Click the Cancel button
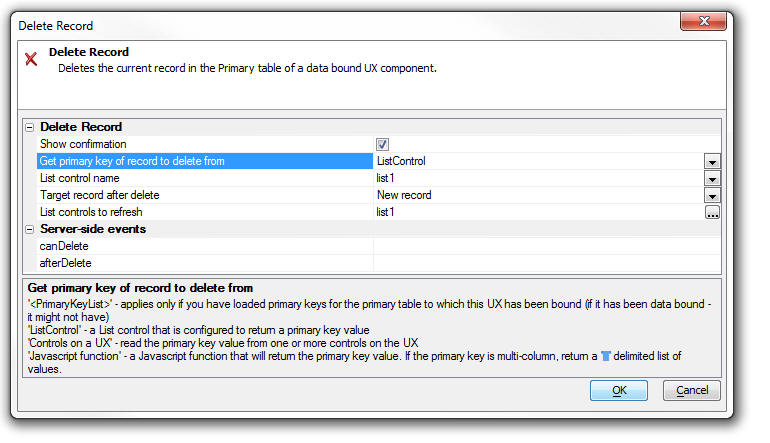Screen dimensions: 770x443 coord(692,390)
